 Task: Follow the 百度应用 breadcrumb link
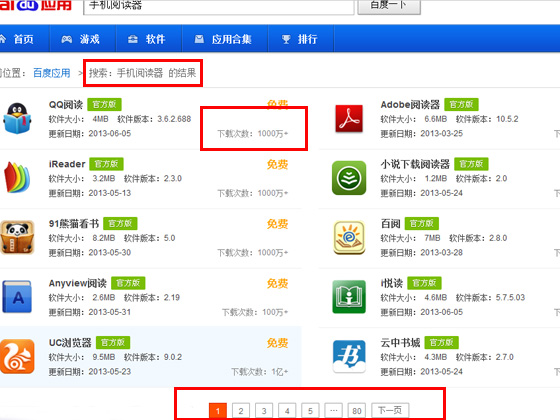(x=52, y=73)
